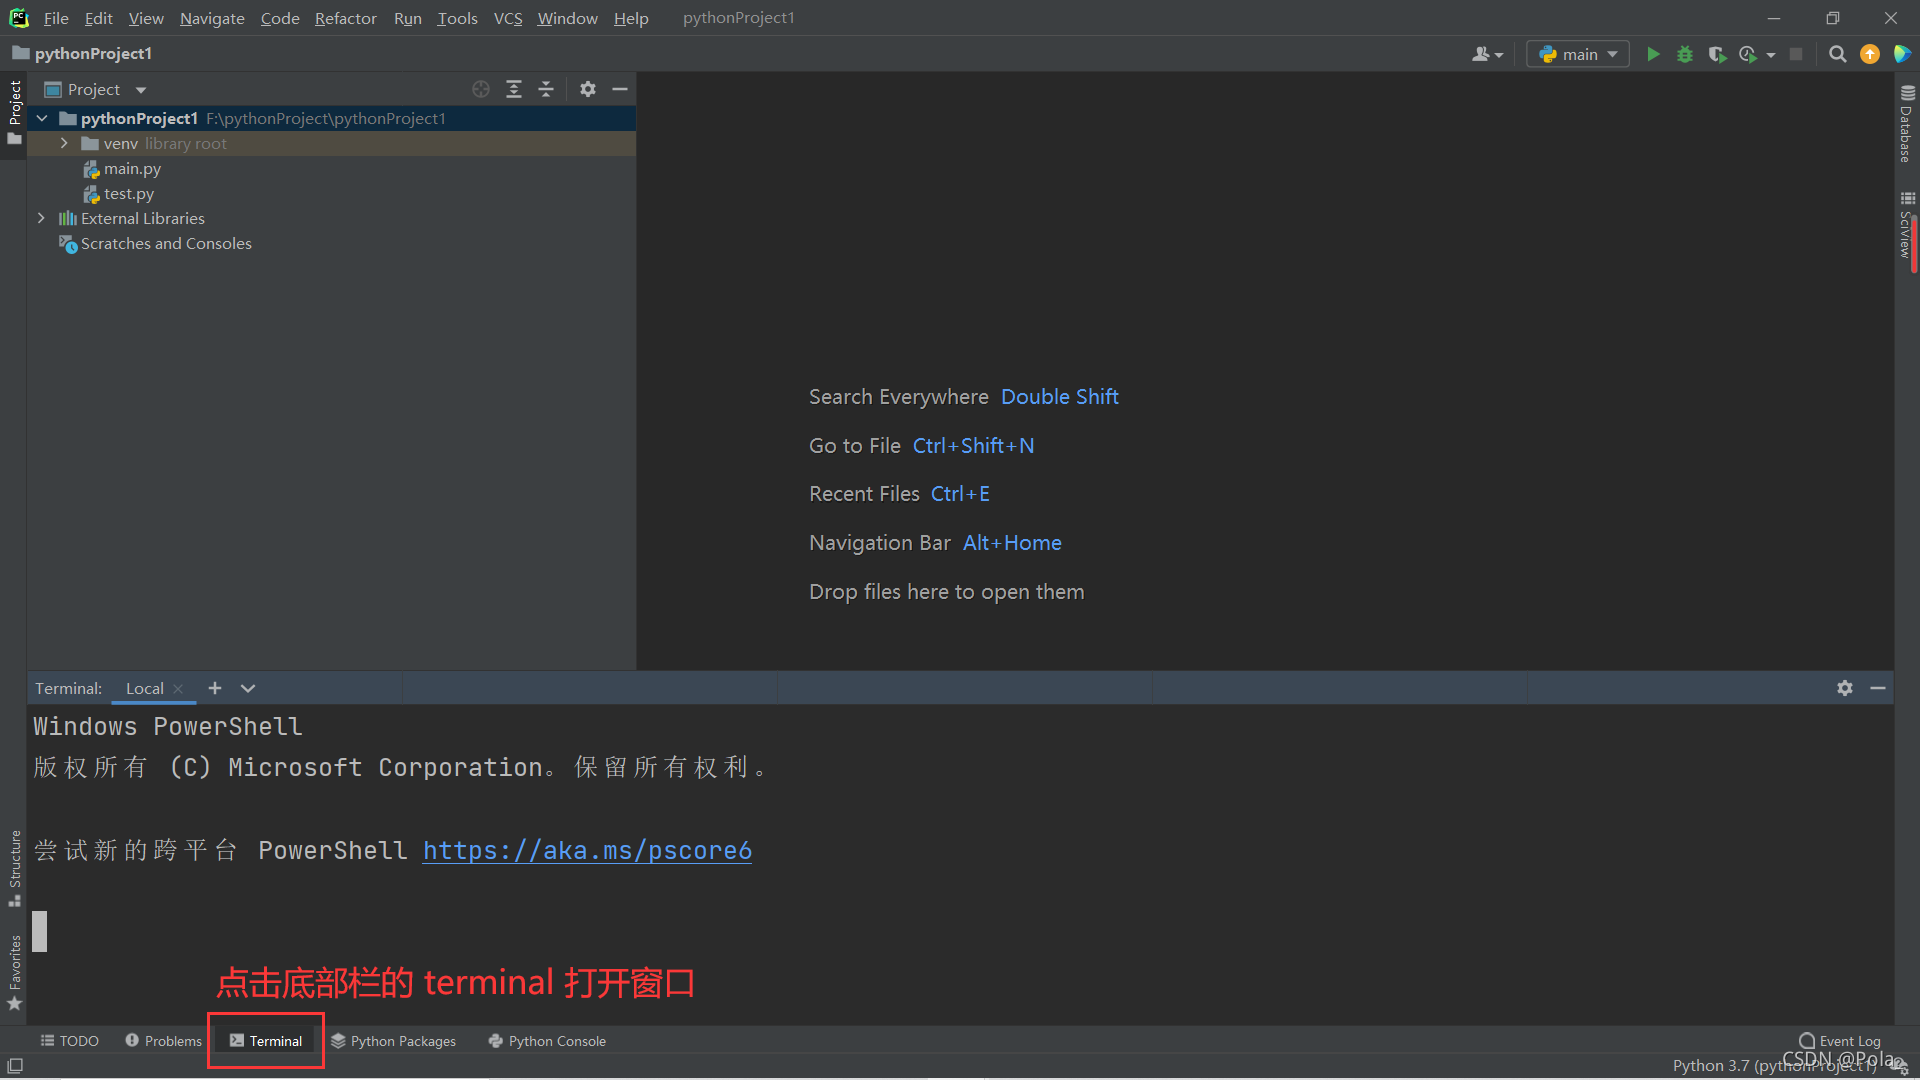Close the Local terminal tab

178,688
